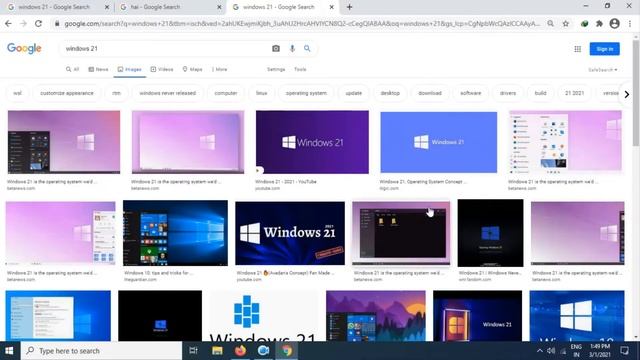Screen dimensions: 640x360
Task: Switch to the News tab
Action: pyautogui.click(x=98, y=69)
